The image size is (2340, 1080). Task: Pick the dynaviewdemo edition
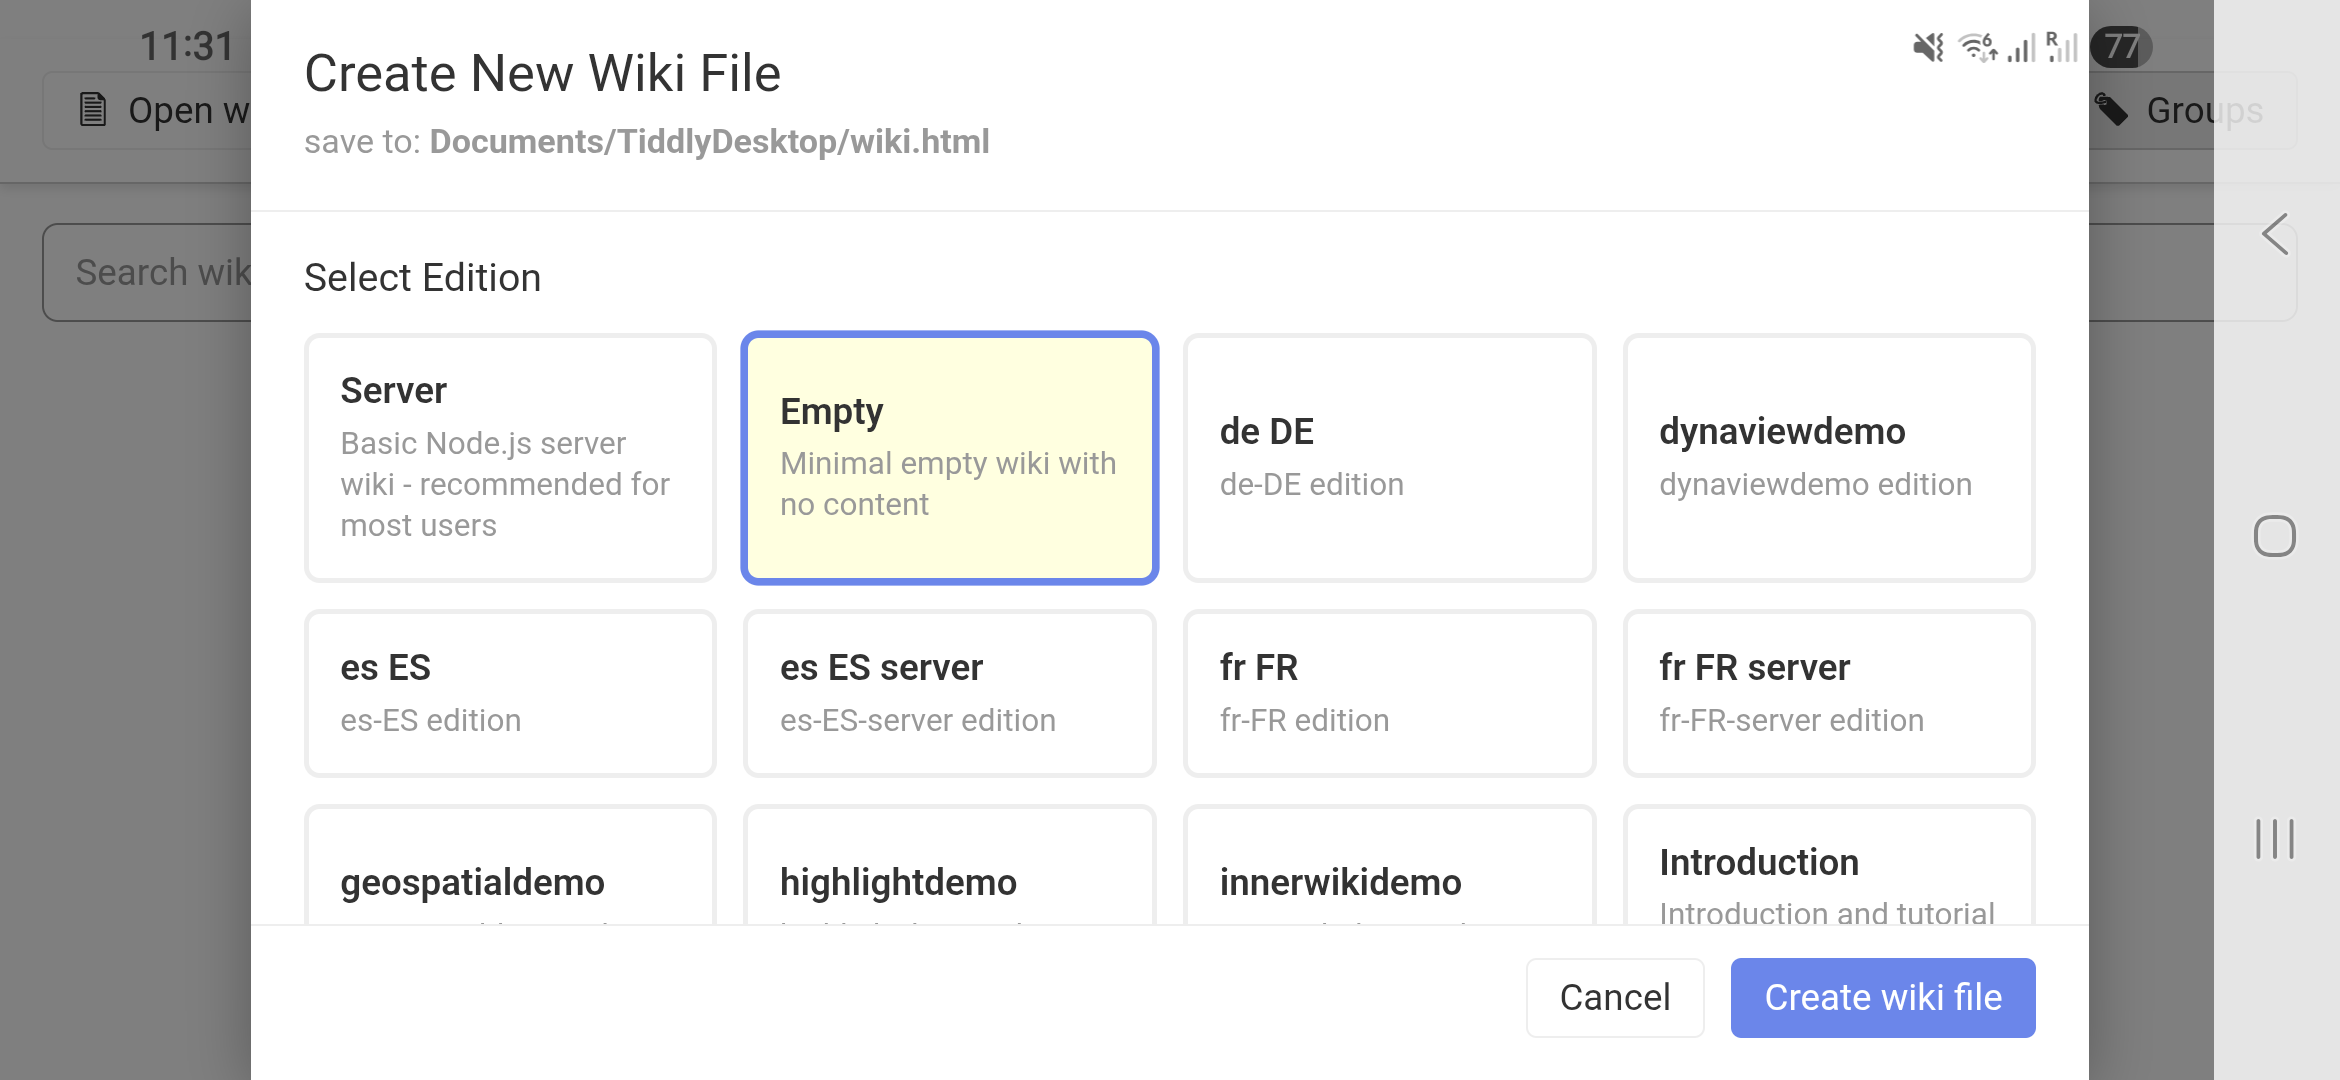[x=1829, y=458]
